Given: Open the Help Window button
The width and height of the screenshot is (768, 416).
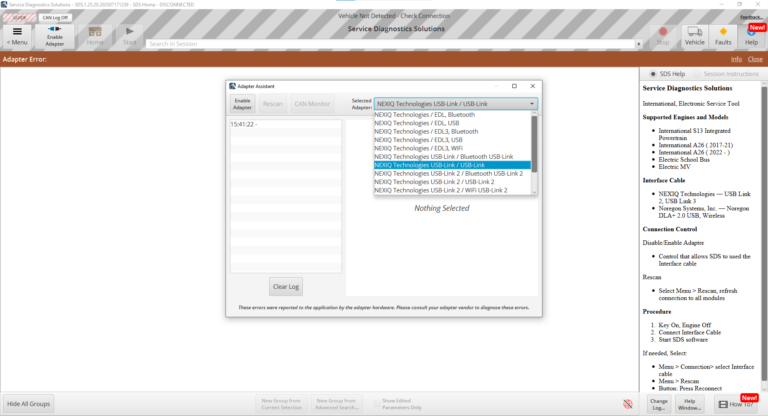Looking at the screenshot, I should click(689, 404).
